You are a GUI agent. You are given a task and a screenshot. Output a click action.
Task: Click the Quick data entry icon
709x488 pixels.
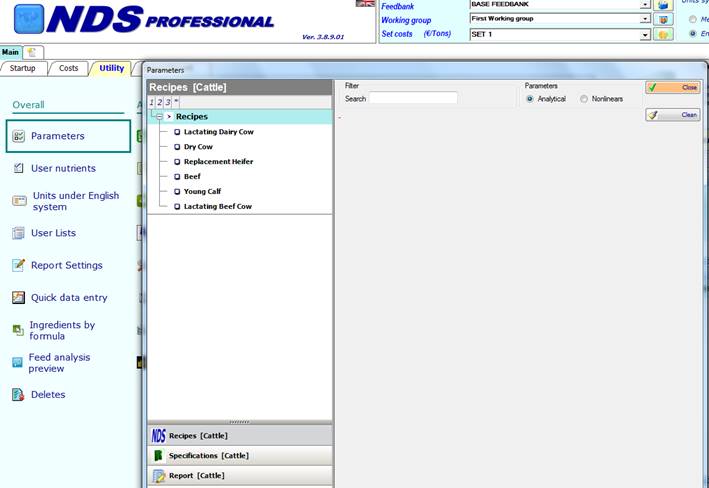[19, 298]
